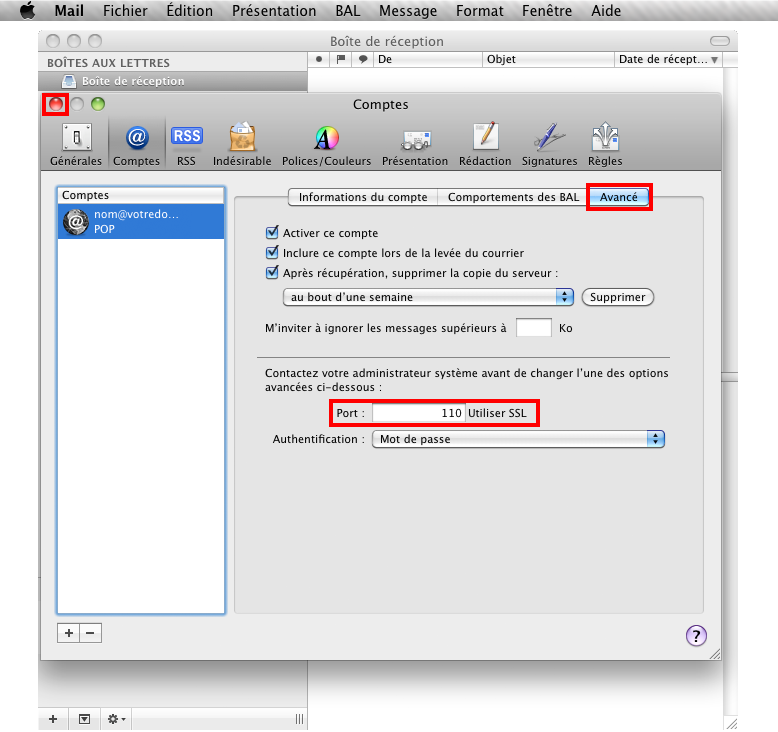Click the message size Ko input field

coord(533,328)
